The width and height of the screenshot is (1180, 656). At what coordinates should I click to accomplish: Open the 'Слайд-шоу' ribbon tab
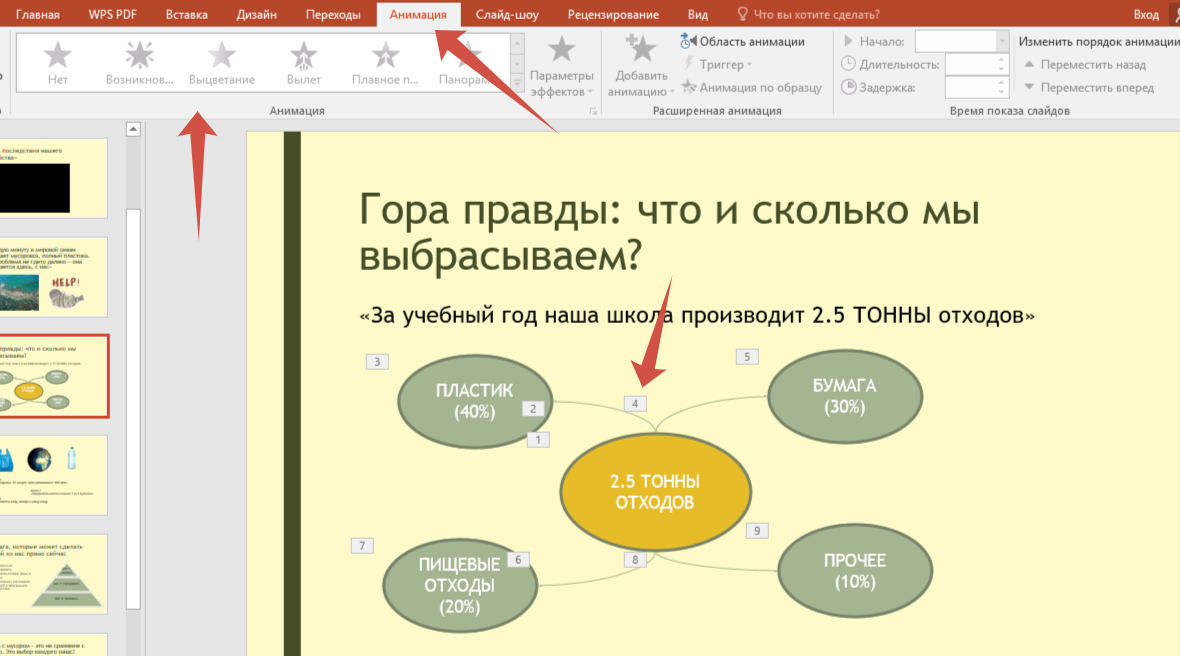[x=507, y=14]
